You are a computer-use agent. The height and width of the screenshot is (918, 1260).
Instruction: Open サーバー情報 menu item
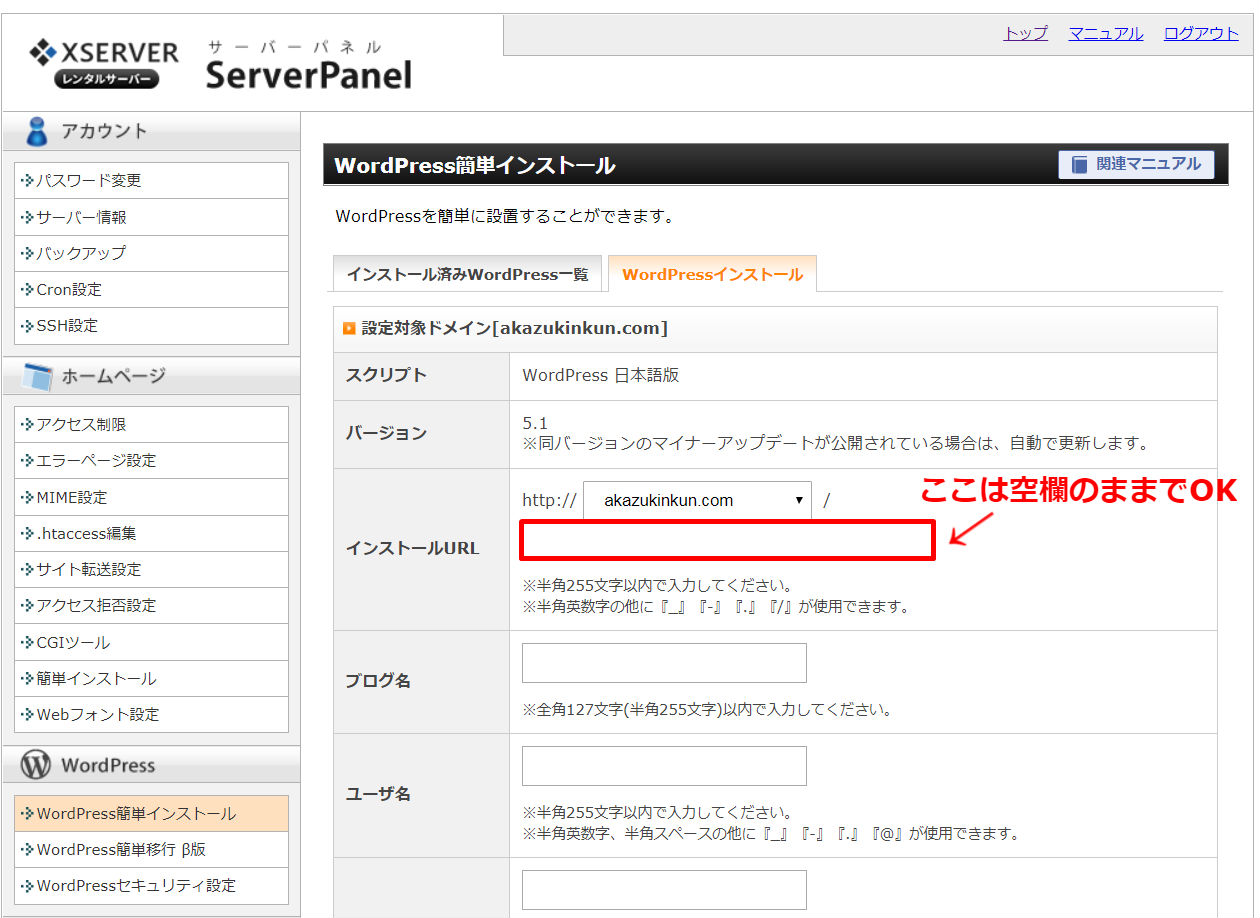[151, 217]
